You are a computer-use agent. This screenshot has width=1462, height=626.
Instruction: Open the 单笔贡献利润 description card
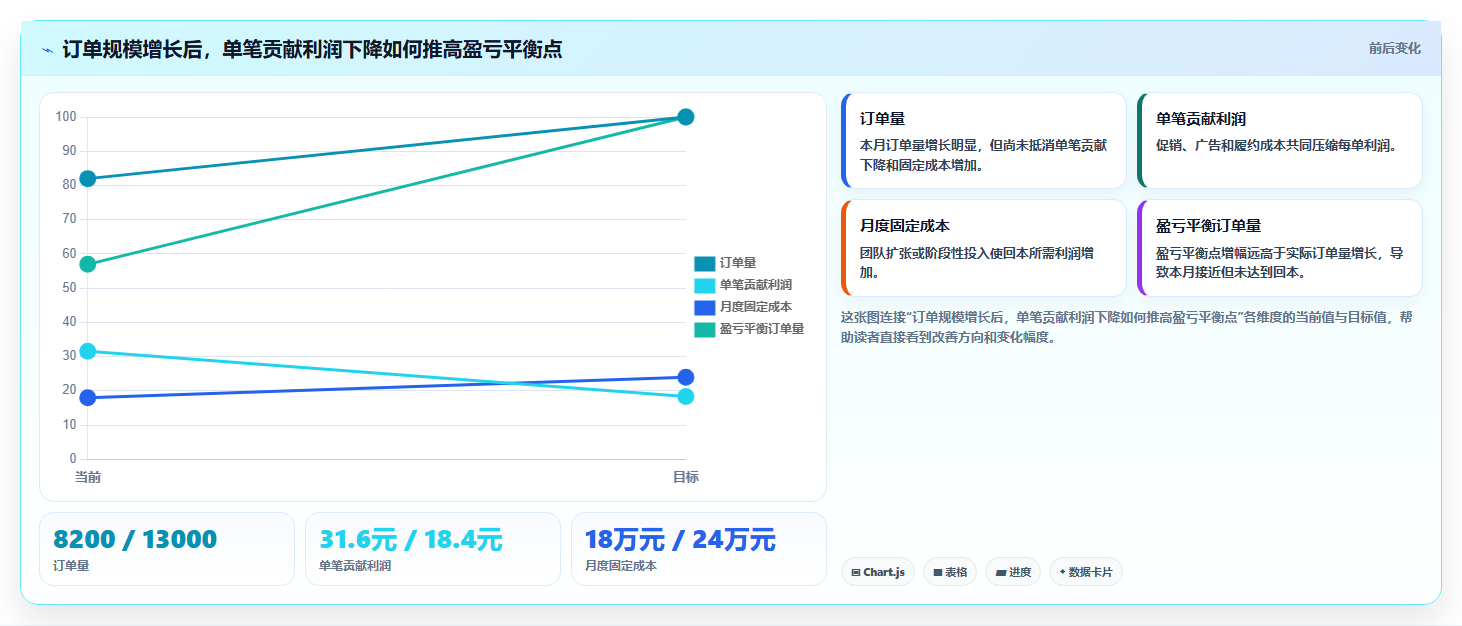(x=1280, y=141)
